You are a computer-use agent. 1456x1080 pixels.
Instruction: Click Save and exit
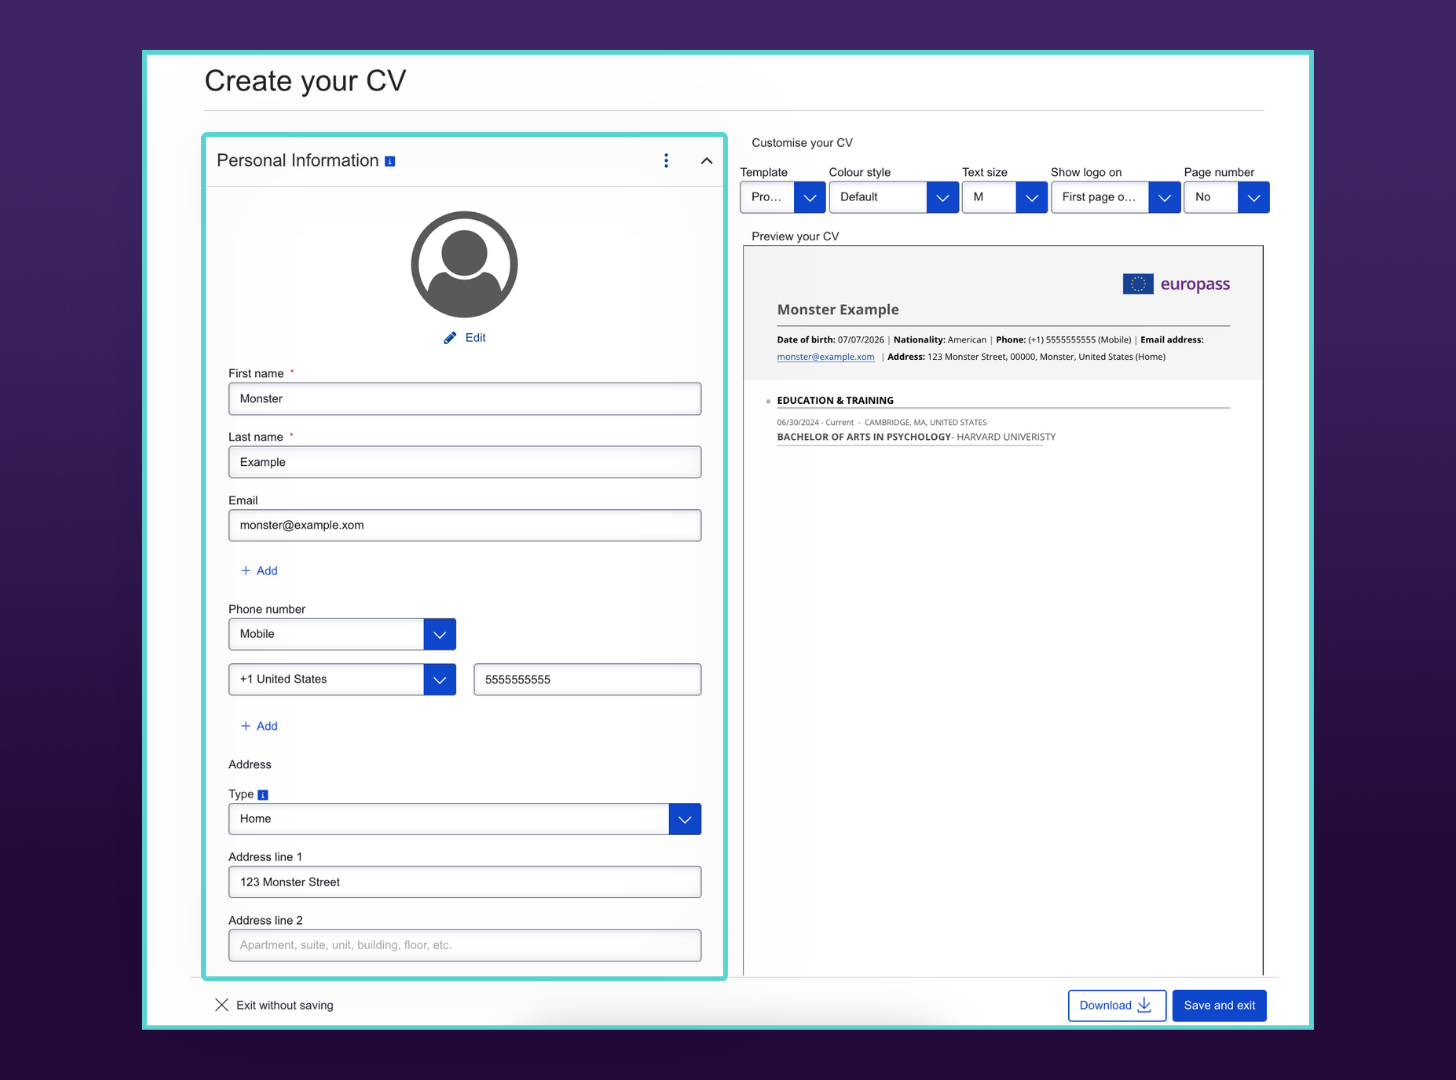(1219, 1006)
